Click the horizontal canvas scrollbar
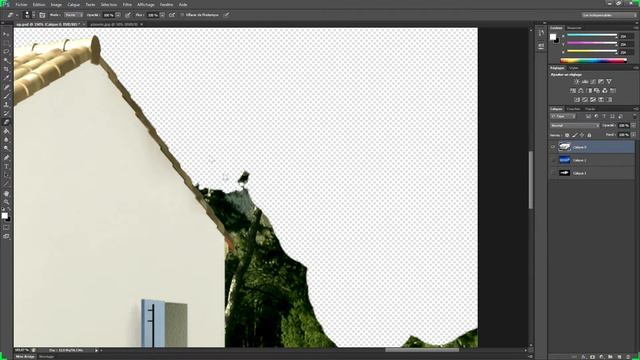Image resolution: width=640 pixels, height=360 pixels. (x=422, y=350)
